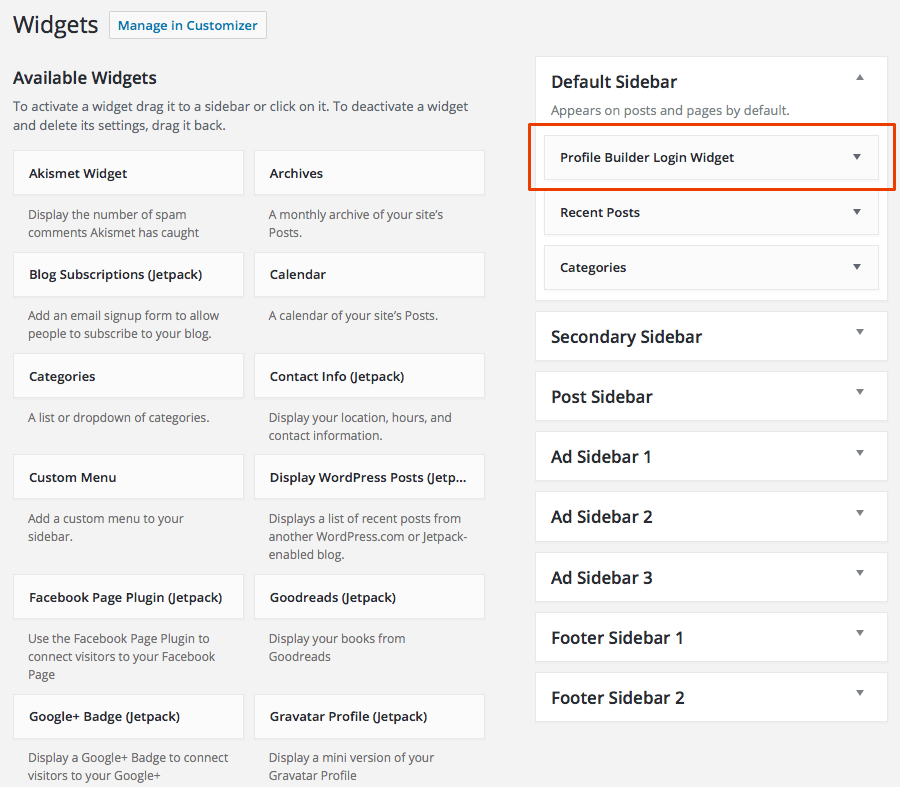Screen dimensions: 900x787
Task: Expand the Profile Builder Login Widget arrow
Action: coord(856,157)
